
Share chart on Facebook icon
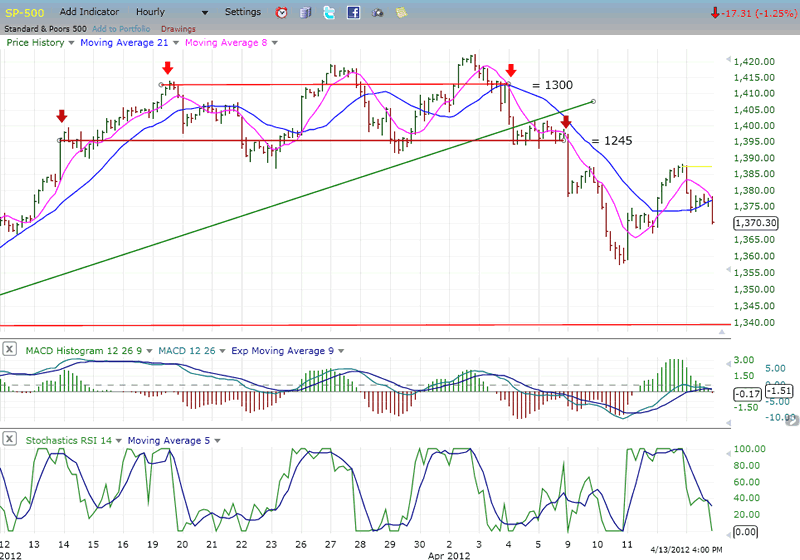pyautogui.click(x=353, y=13)
